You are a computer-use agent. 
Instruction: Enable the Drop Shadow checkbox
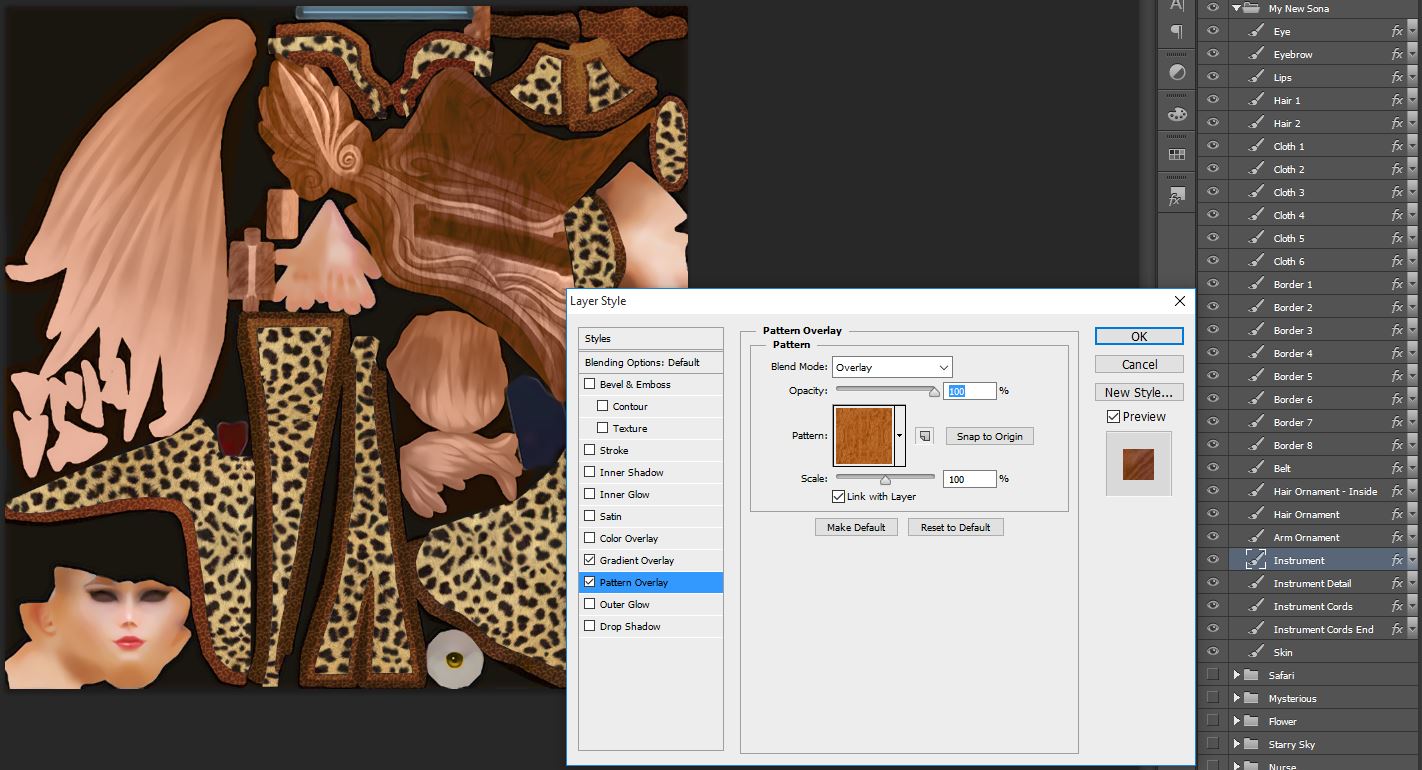590,626
